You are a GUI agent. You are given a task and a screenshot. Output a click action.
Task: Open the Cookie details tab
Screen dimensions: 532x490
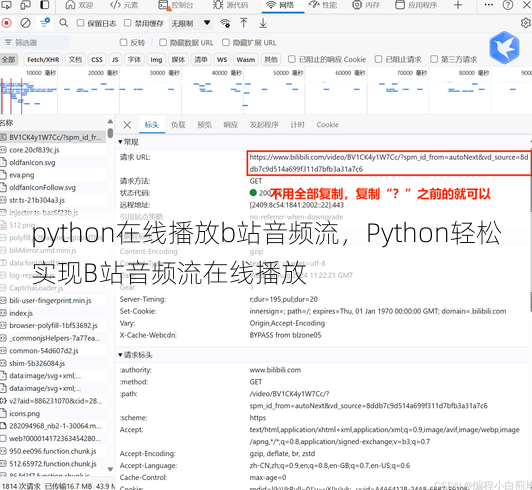(327, 125)
